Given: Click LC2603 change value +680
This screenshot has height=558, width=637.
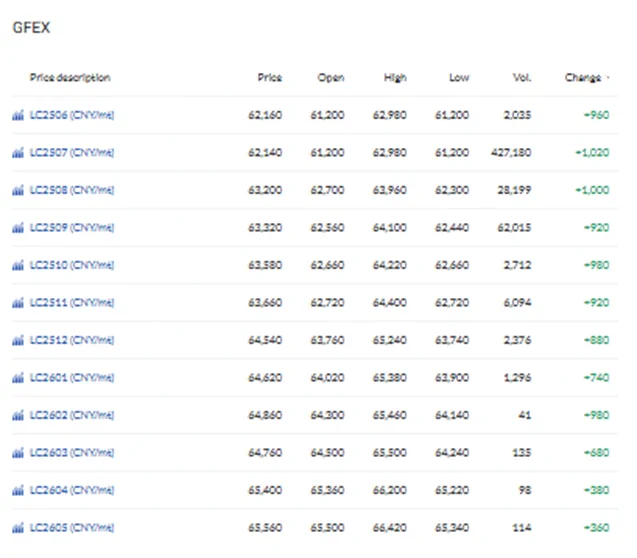Looking at the screenshot, I should tap(597, 452).
